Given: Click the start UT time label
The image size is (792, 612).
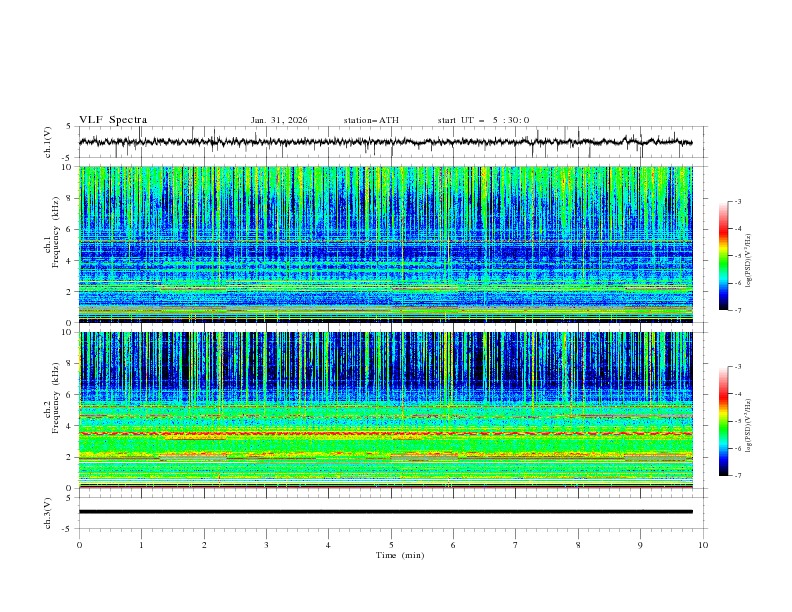Looking at the screenshot, I should pos(483,120).
